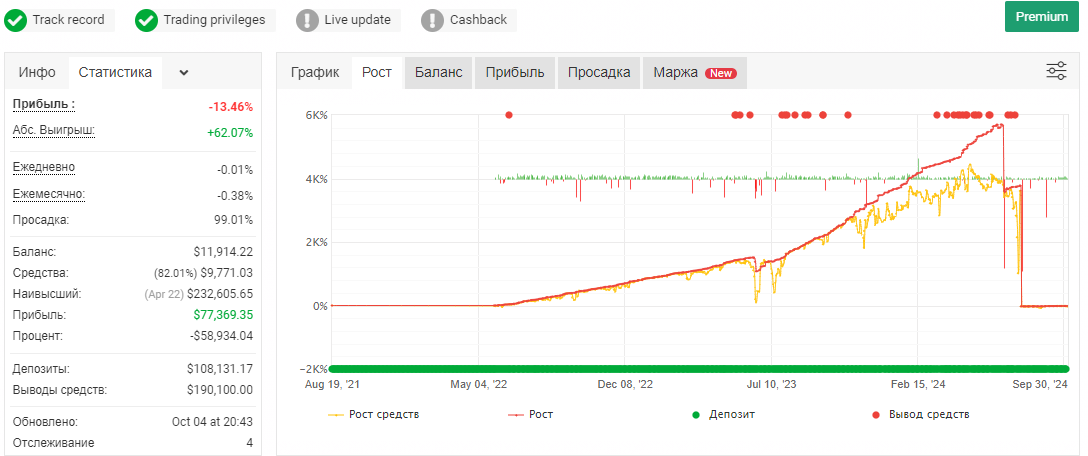Click the May 04, '22 axis date label
The width and height of the screenshot is (1088, 456).
click(479, 384)
